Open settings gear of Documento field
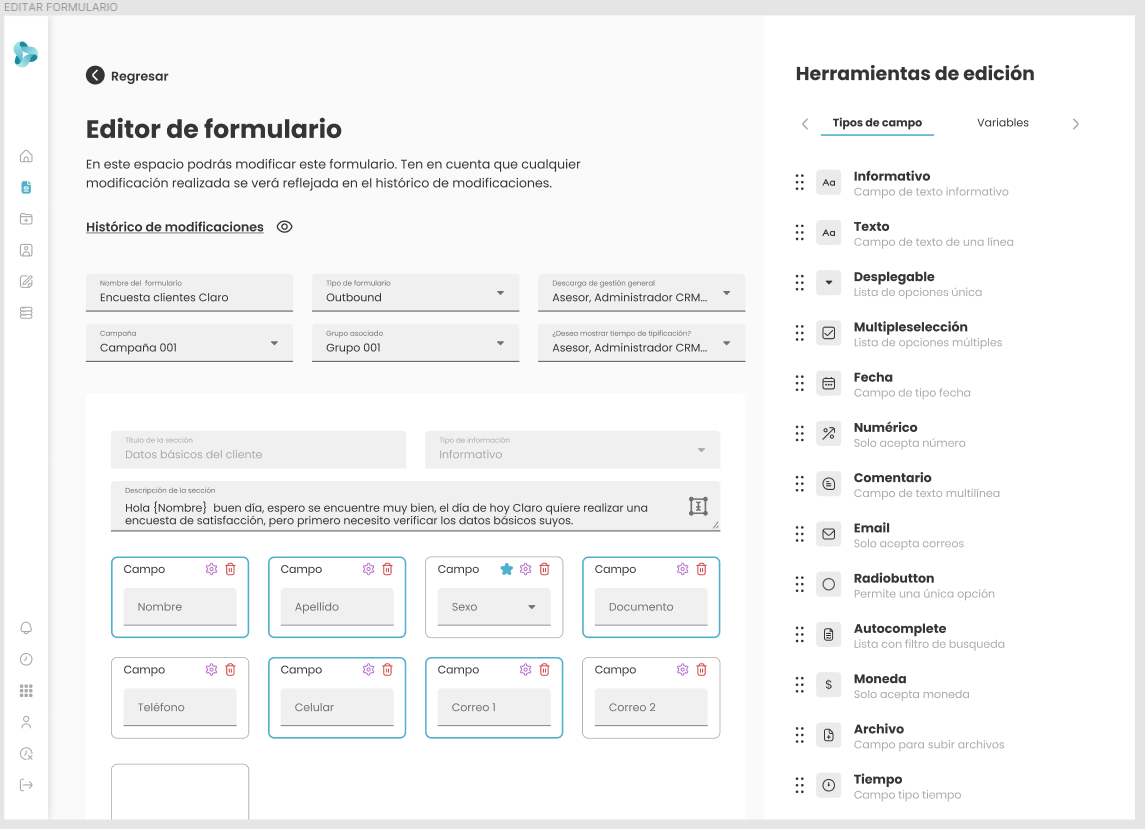Screen dimensions: 1145x829 click(x=683, y=569)
